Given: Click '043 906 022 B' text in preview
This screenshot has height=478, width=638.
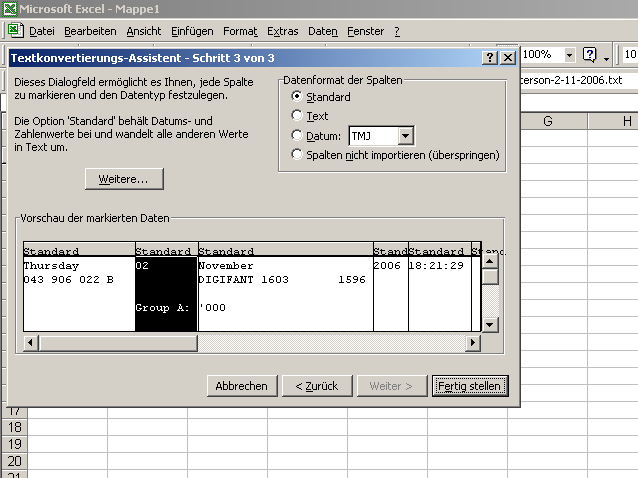Looking at the screenshot, I should pos(68,279).
